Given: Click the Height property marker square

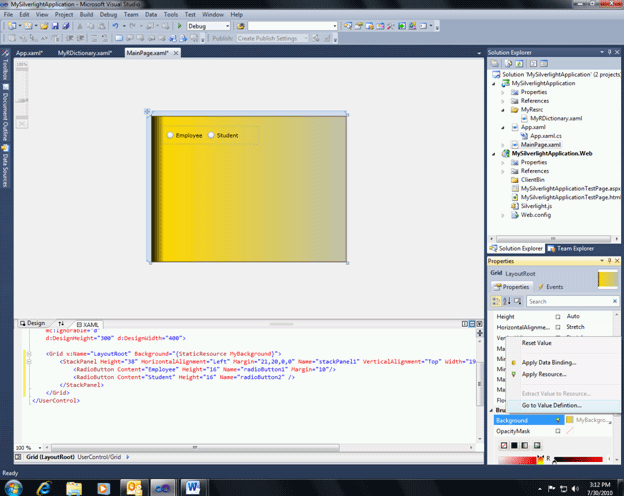Looking at the screenshot, I should click(x=558, y=316).
